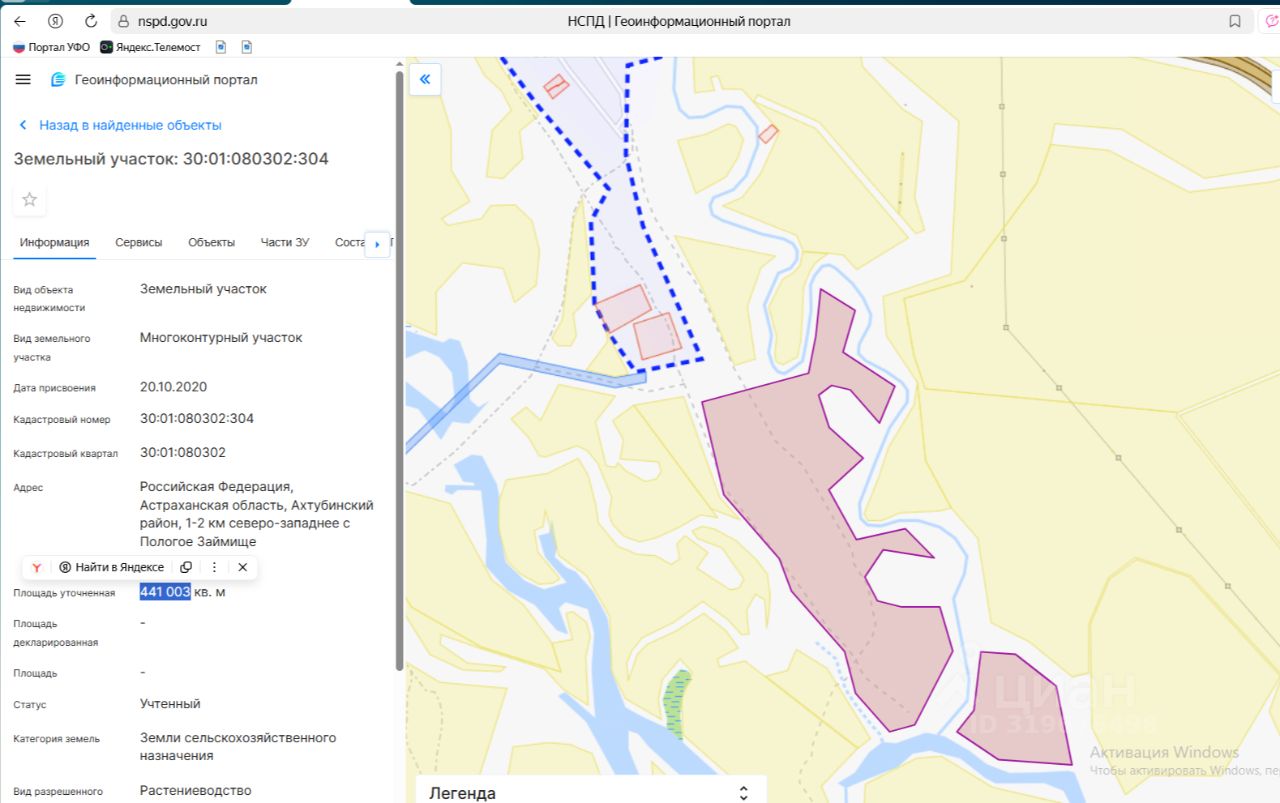Click the Геоинформационный портал logo

coord(154,80)
